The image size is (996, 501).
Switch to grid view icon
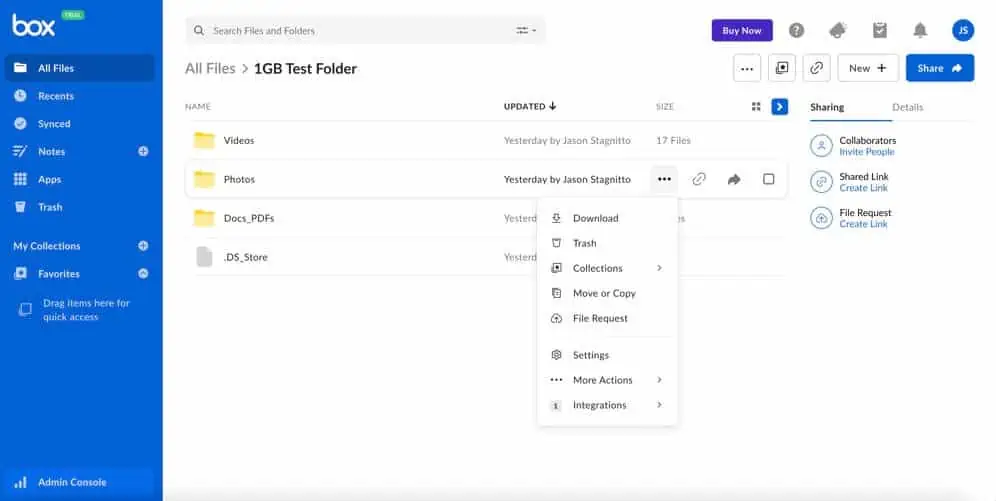pyautogui.click(x=756, y=107)
